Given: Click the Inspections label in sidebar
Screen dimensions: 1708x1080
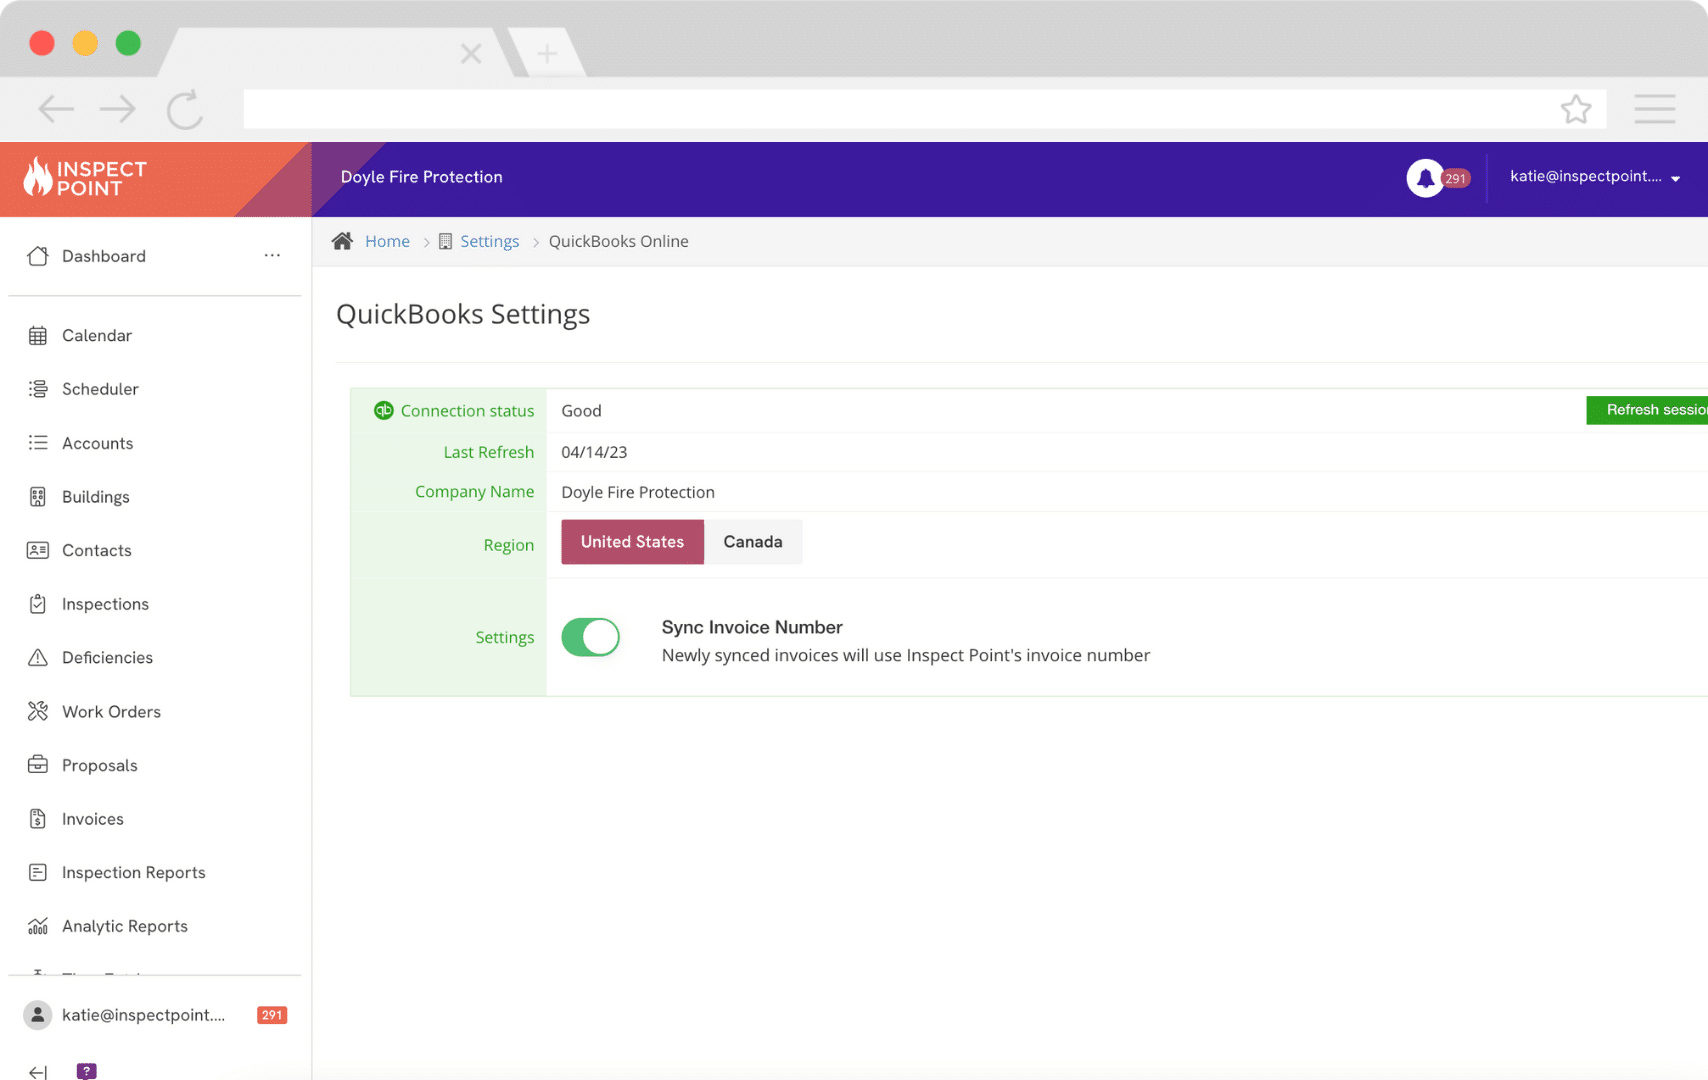Looking at the screenshot, I should [105, 604].
